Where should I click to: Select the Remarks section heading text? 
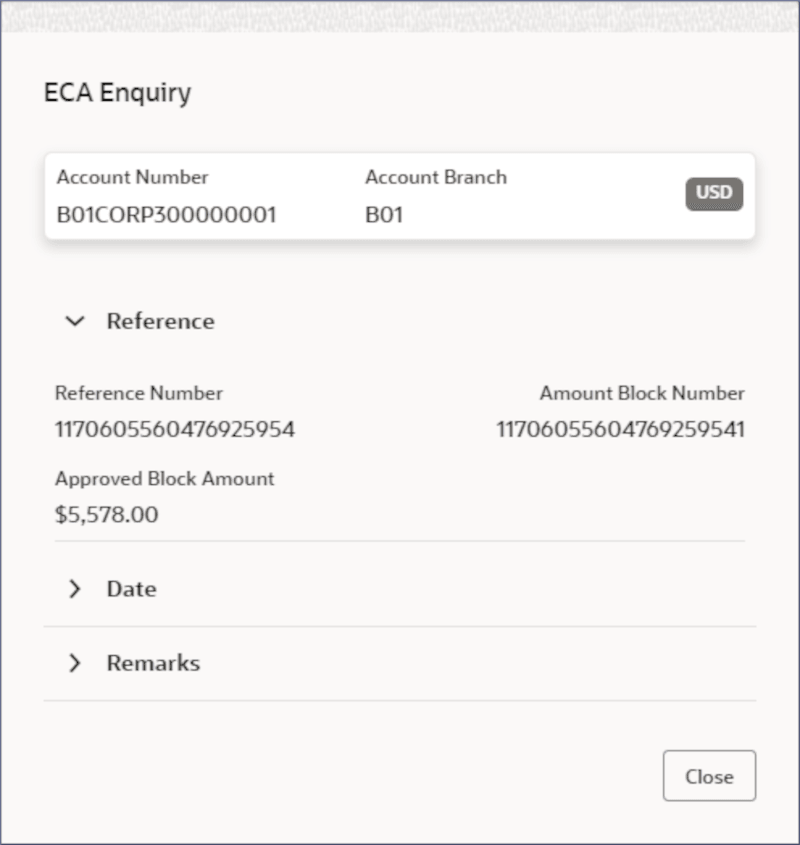153,663
